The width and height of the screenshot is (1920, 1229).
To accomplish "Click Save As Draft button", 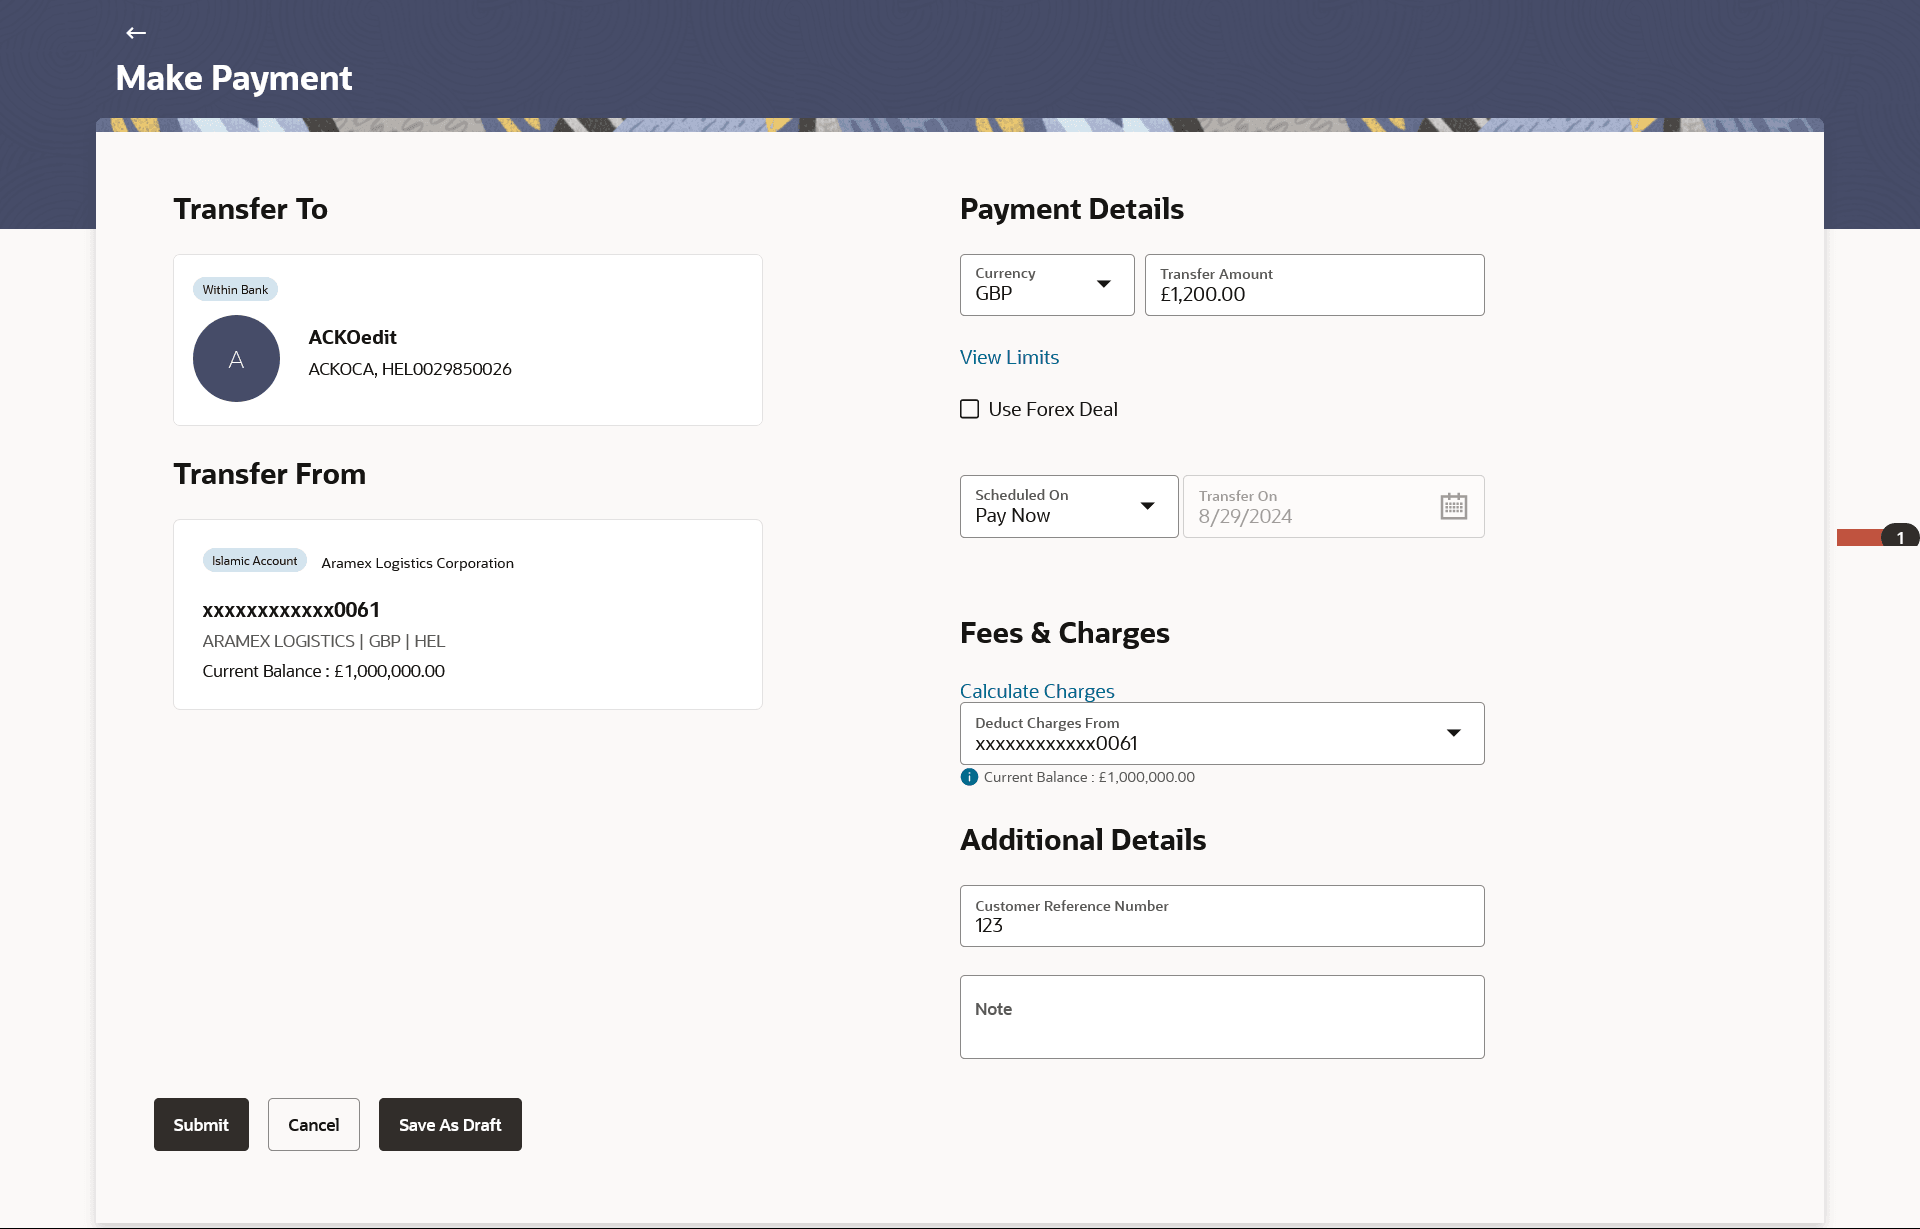I will [450, 1125].
